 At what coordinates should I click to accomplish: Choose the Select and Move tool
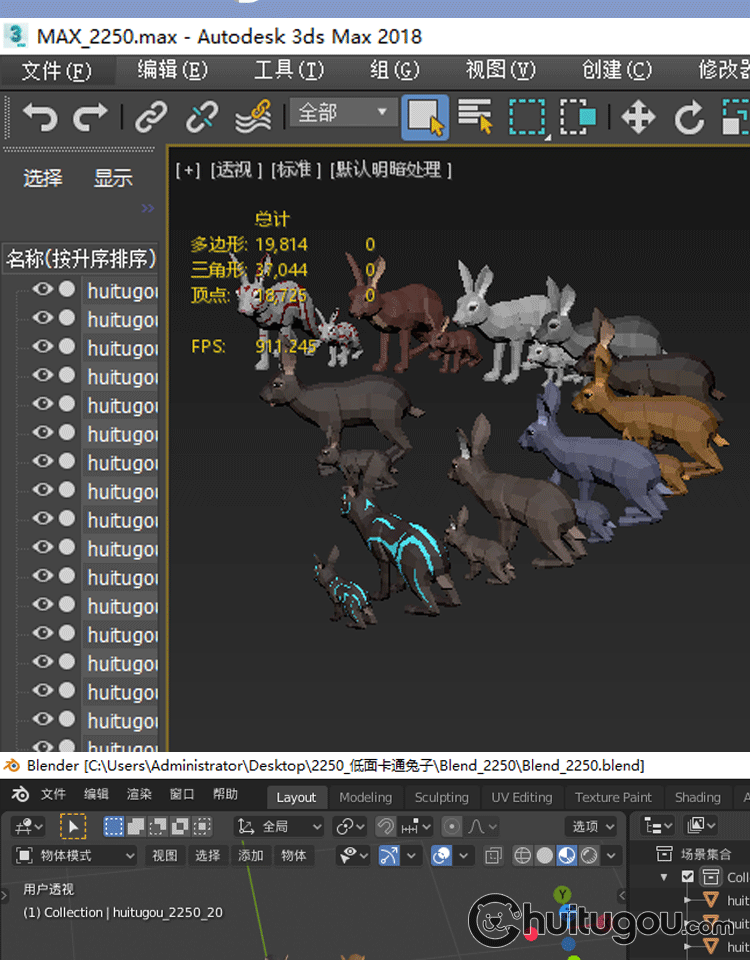pyautogui.click(x=638, y=117)
